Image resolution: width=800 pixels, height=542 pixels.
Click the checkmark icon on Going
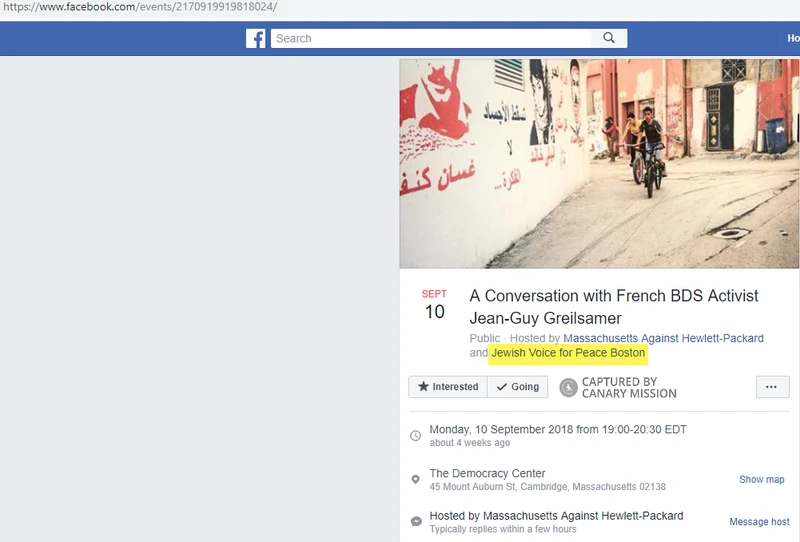(x=502, y=387)
